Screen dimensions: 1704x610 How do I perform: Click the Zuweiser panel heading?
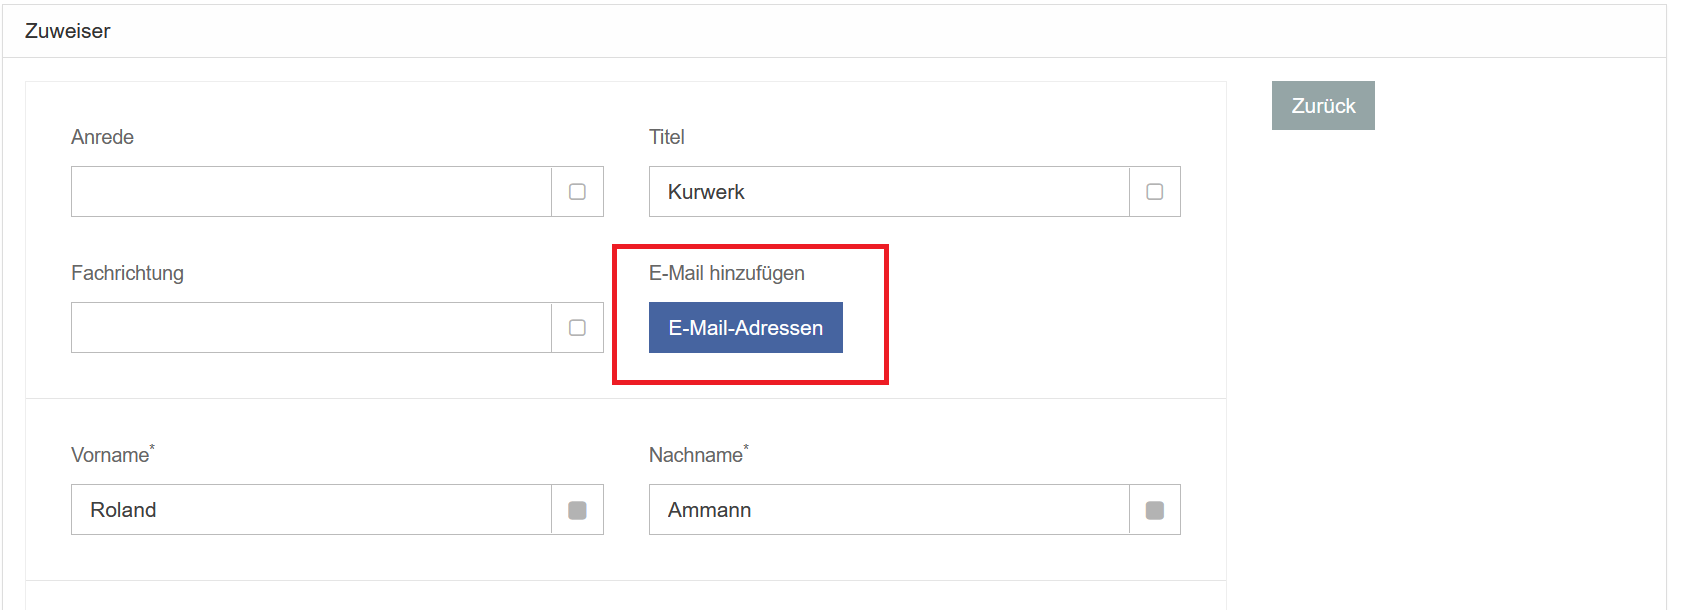click(68, 31)
